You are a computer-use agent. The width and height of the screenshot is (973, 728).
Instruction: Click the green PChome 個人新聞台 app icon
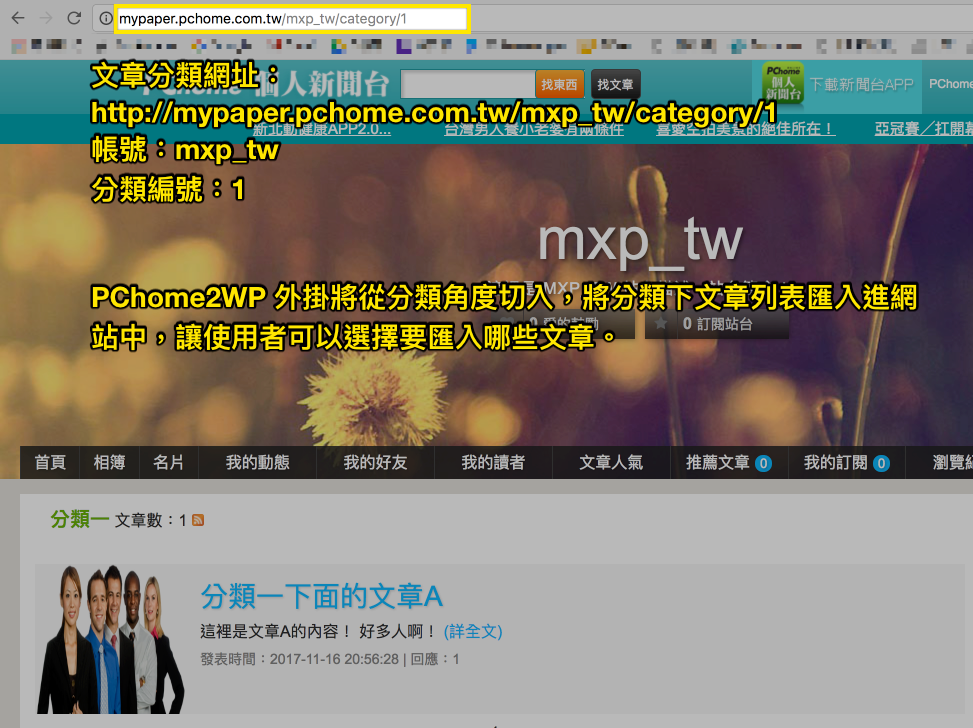point(782,82)
